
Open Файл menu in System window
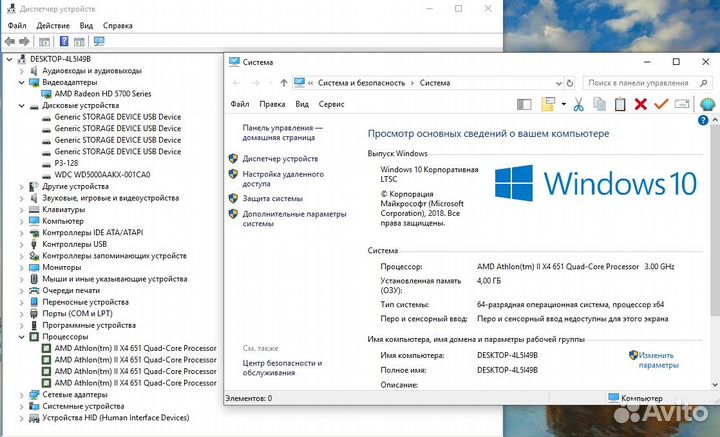pos(240,104)
